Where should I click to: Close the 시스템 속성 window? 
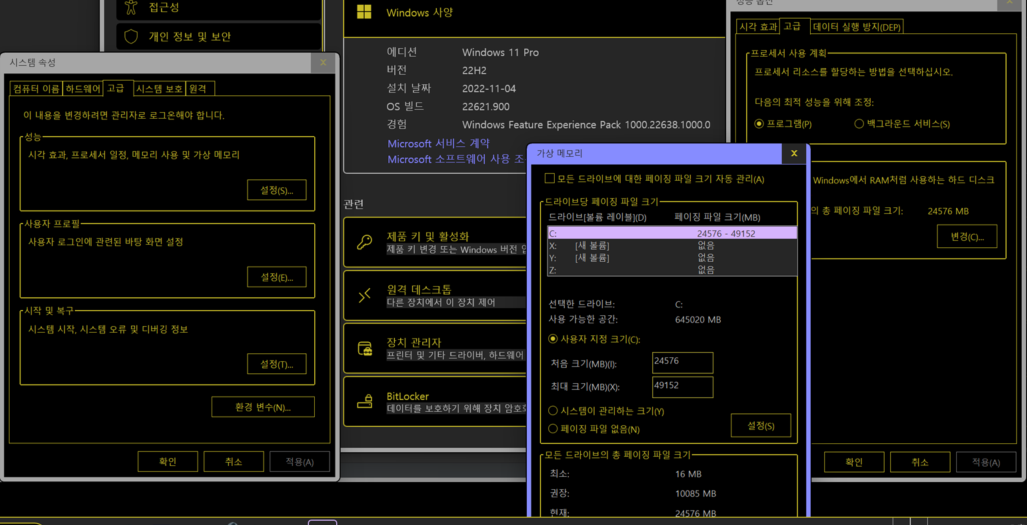pos(323,63)
